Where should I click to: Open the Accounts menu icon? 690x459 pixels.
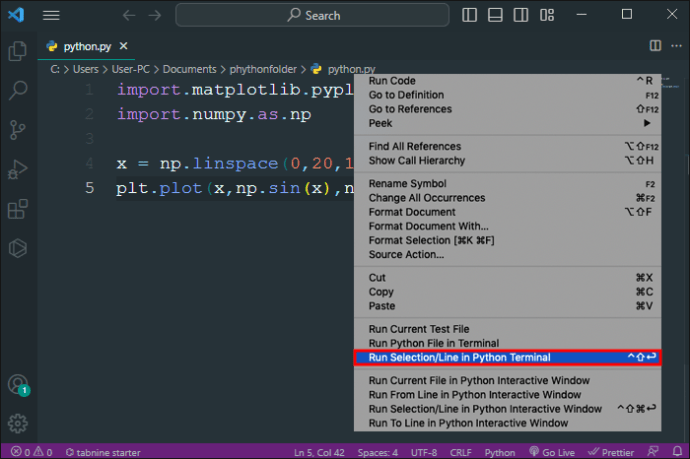[x=18, y=385]
